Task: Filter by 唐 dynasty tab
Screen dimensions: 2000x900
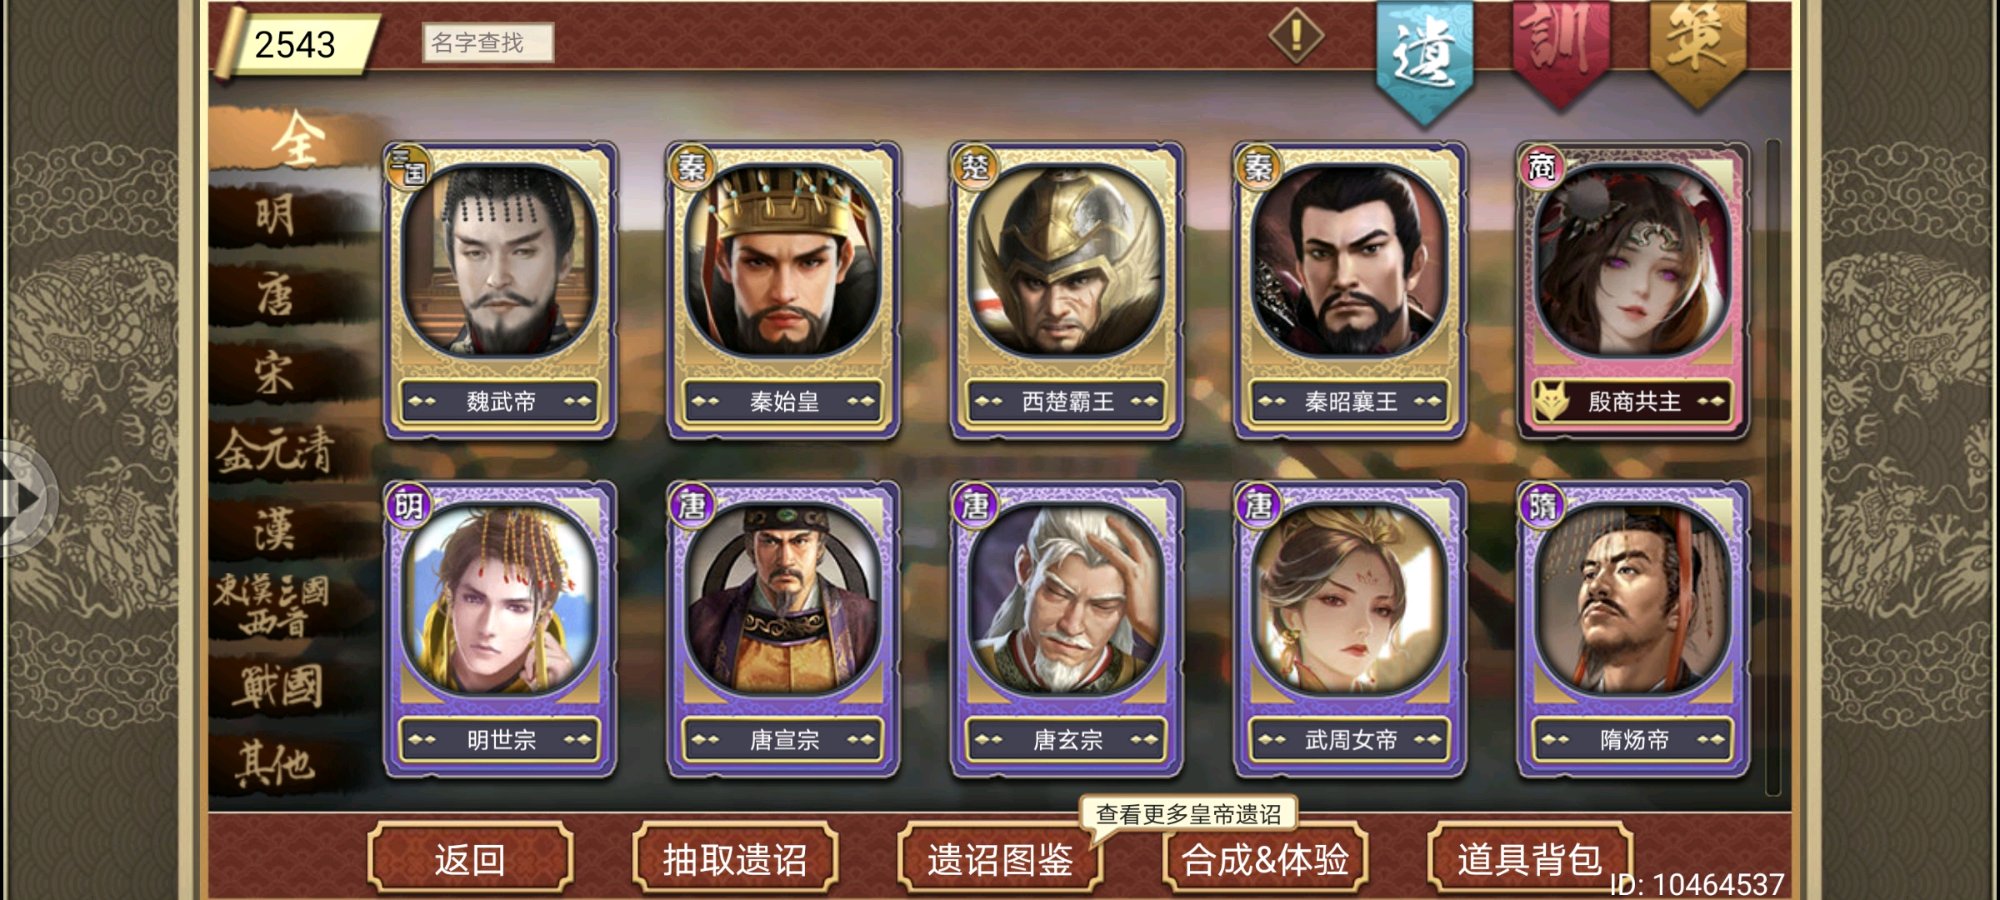Action: pos(277,295)
